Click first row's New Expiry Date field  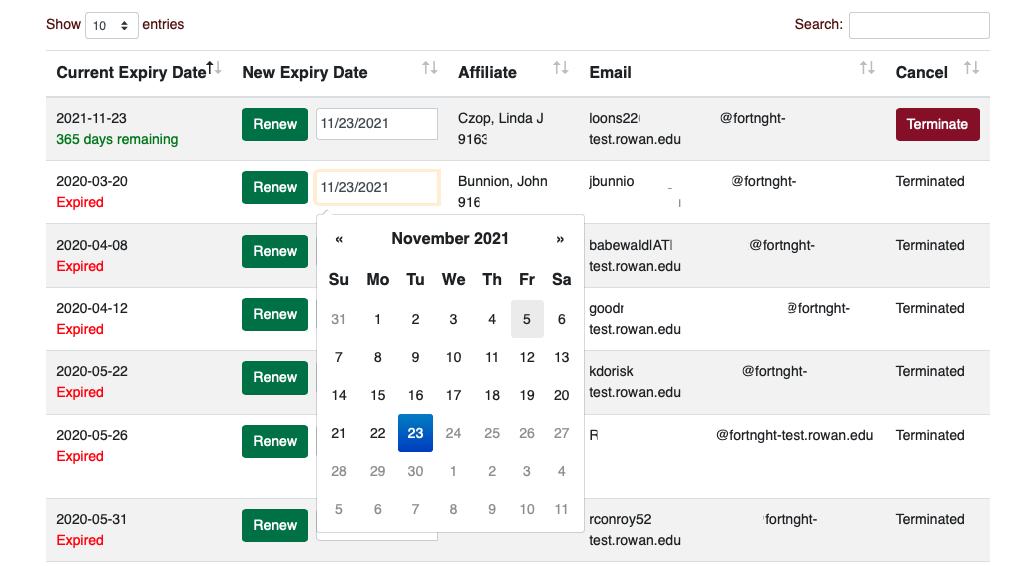click(x=377, y=124)
